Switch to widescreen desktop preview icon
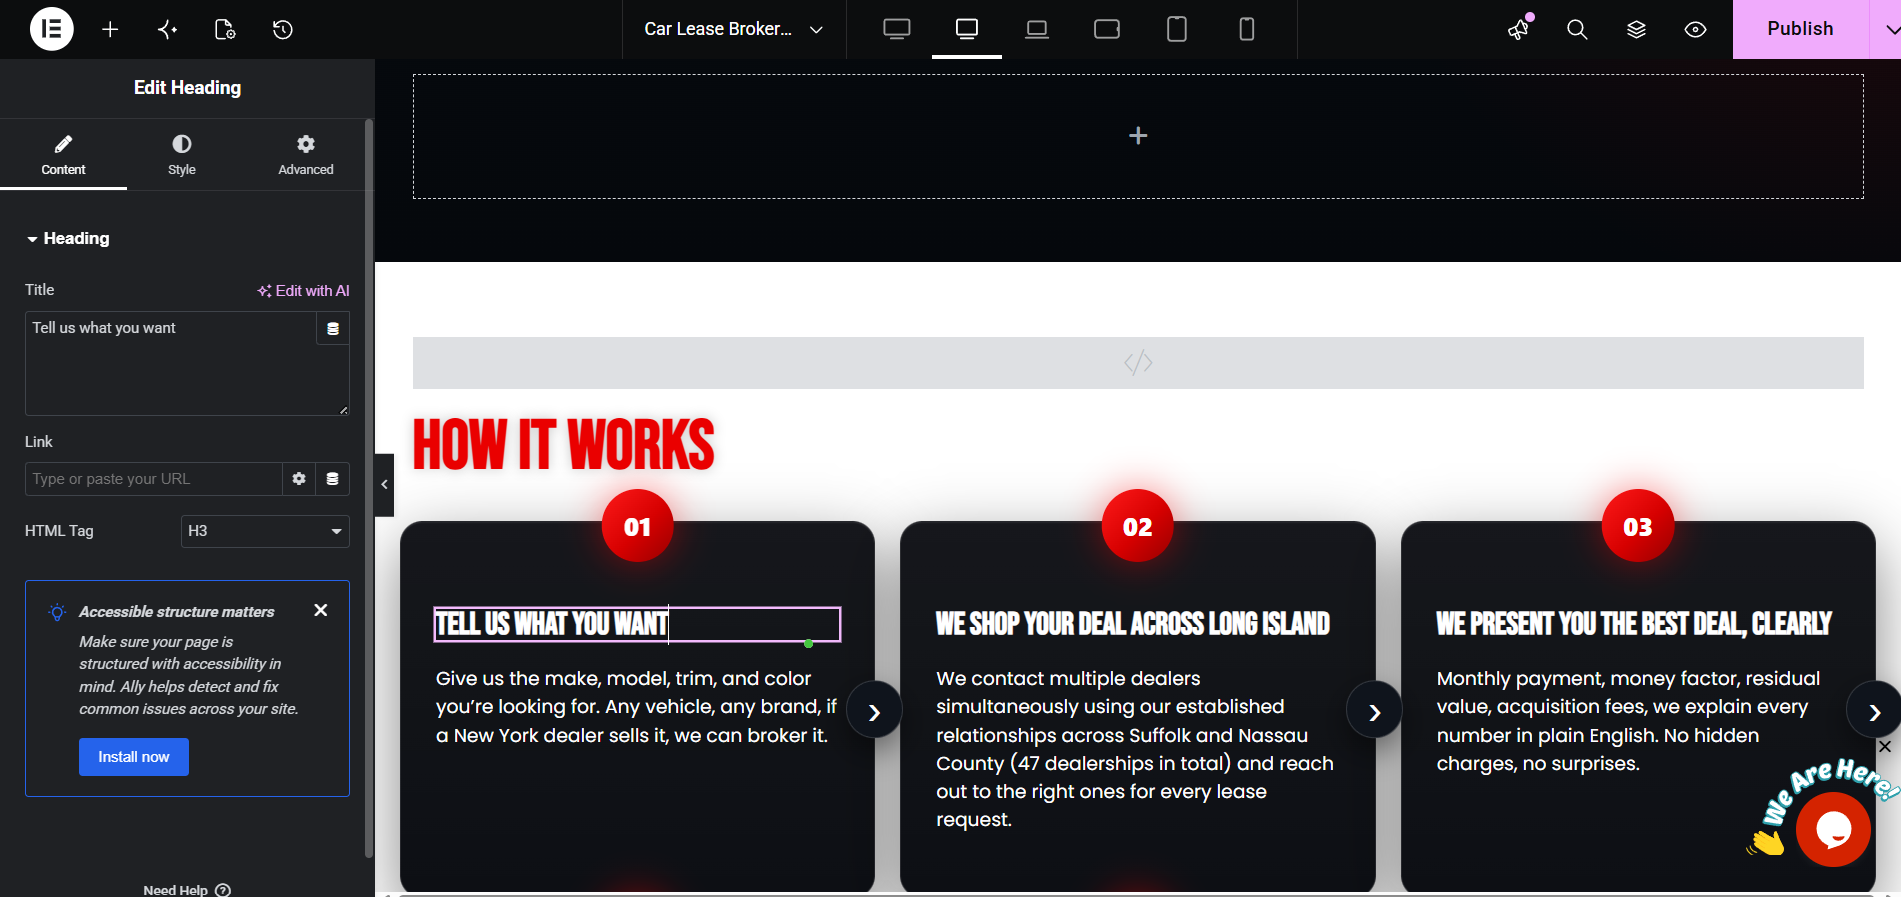This screenshot has width=1901, height=897. click(897, 29)
